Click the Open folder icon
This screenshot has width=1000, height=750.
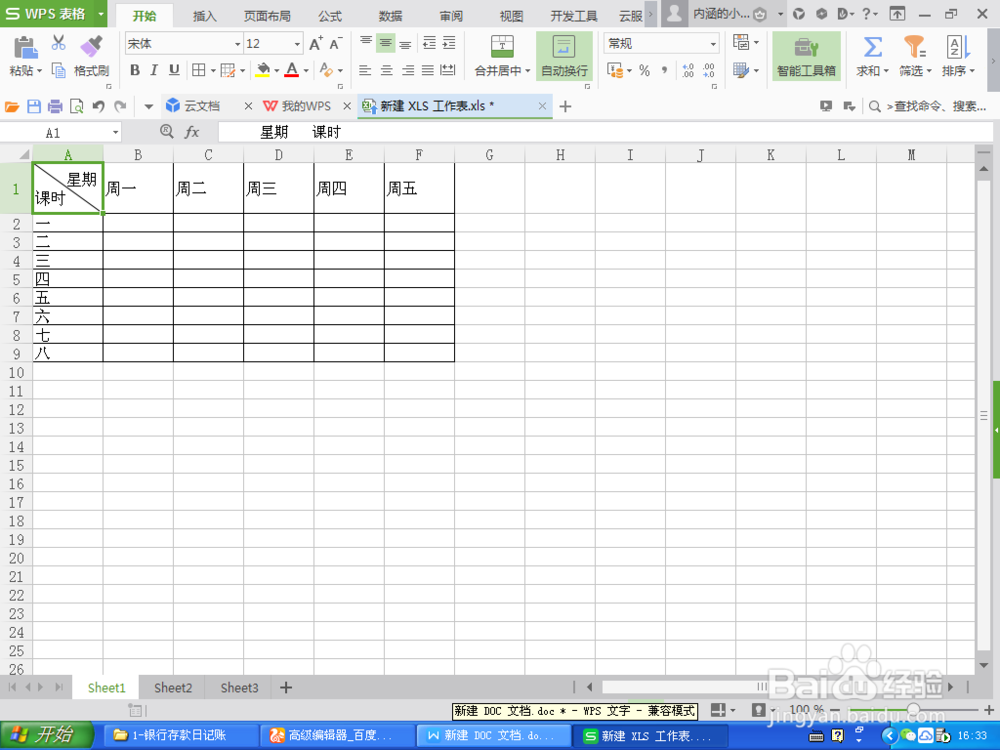(12, 107)
